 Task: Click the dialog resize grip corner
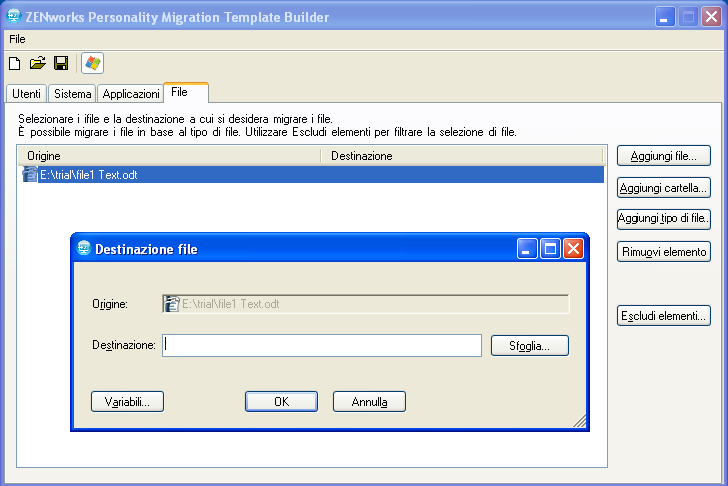[579, 421]
